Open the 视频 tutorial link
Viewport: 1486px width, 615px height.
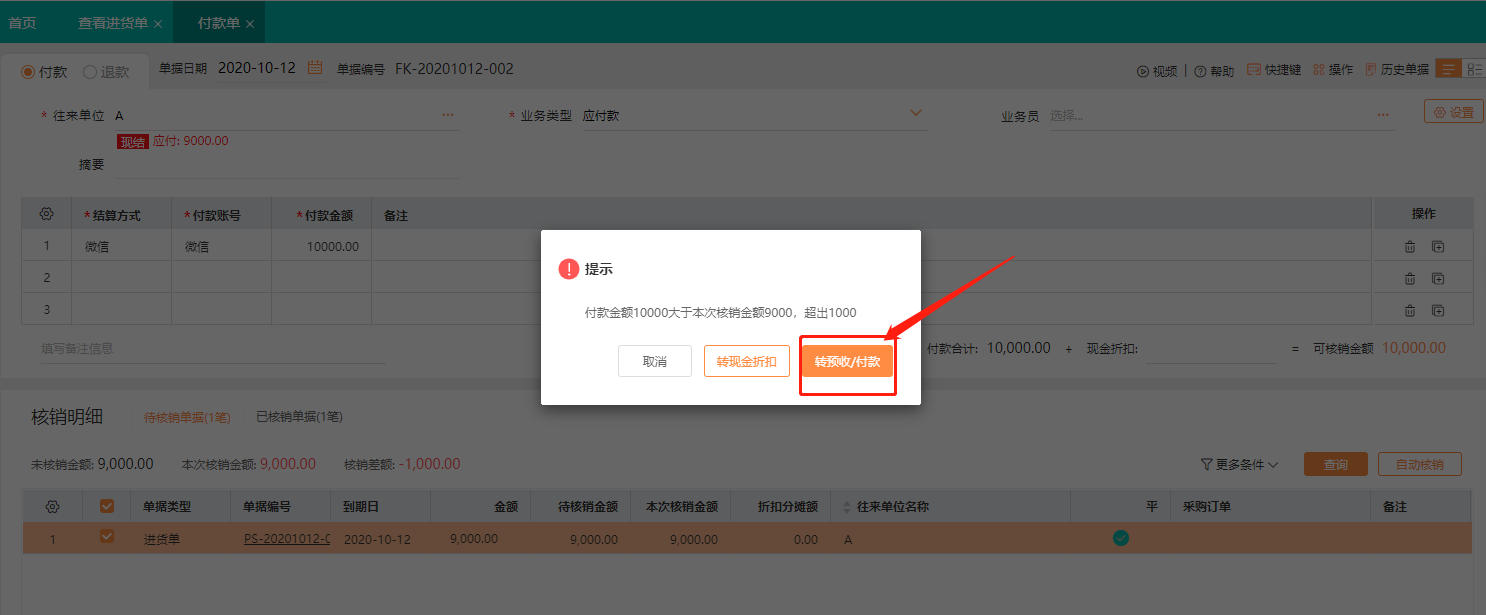coord(1157,71)
